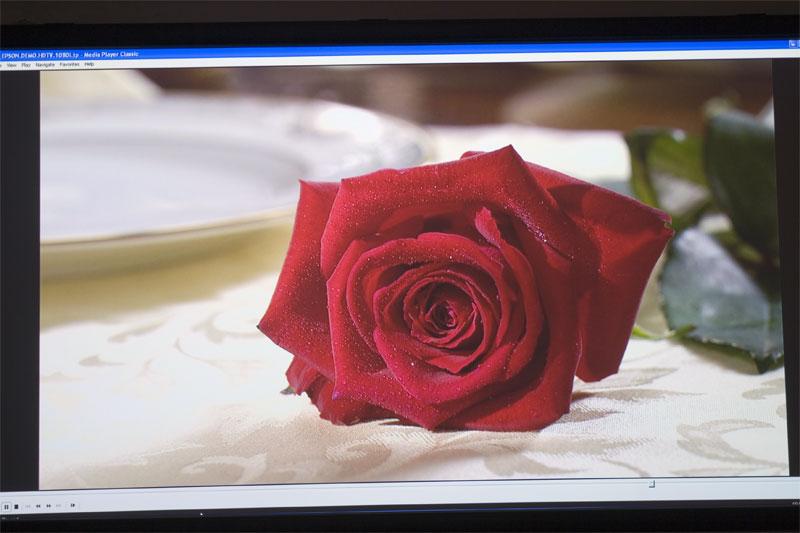Image resolution: width=800 pixels, height=533 pixels.
Task: Open the Help menu
Action: 89,64
